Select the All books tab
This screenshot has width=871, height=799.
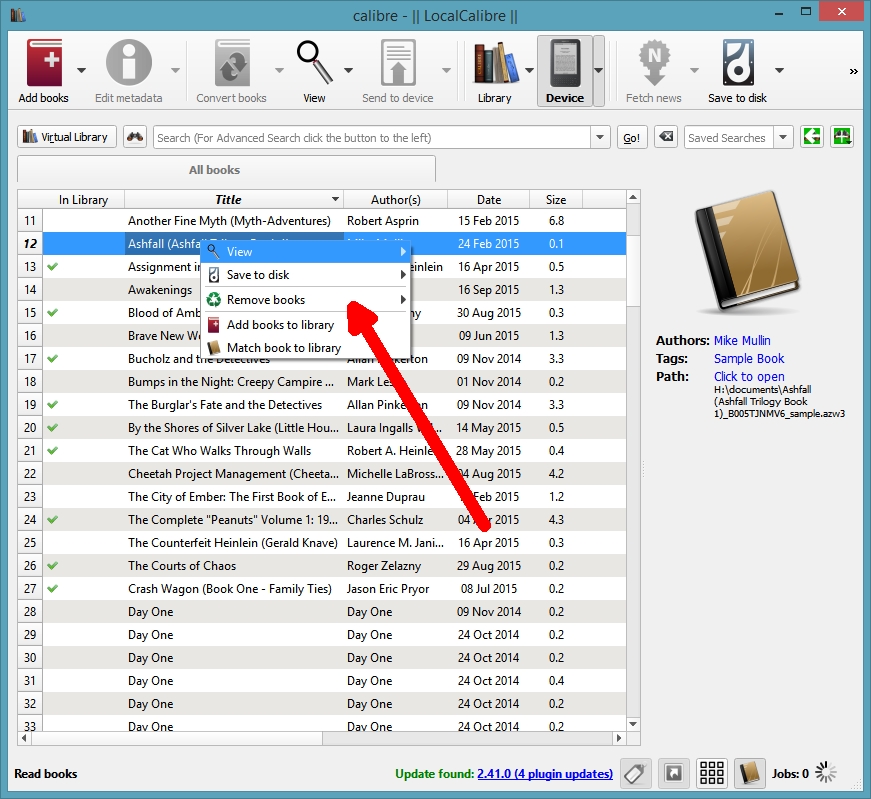(x=226, y=169)
